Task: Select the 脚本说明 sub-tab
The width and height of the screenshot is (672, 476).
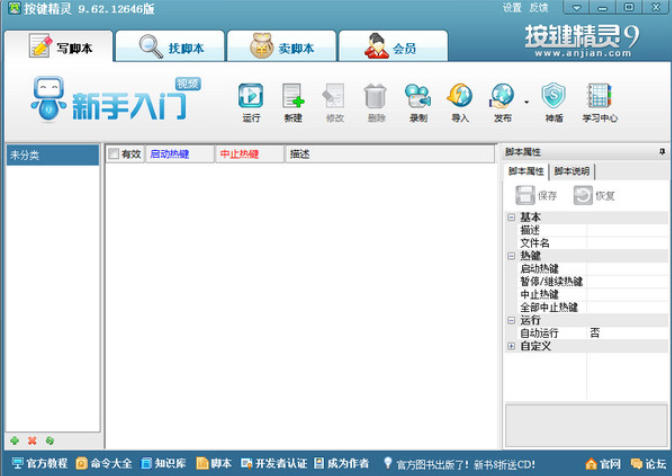Action: point(572,171)
